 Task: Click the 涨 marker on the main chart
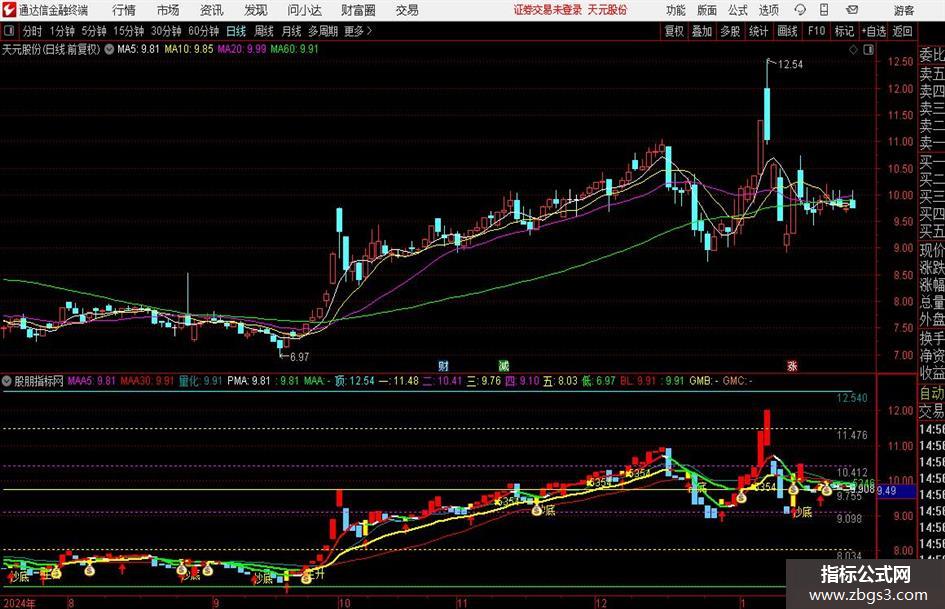(x=792, y=365)
